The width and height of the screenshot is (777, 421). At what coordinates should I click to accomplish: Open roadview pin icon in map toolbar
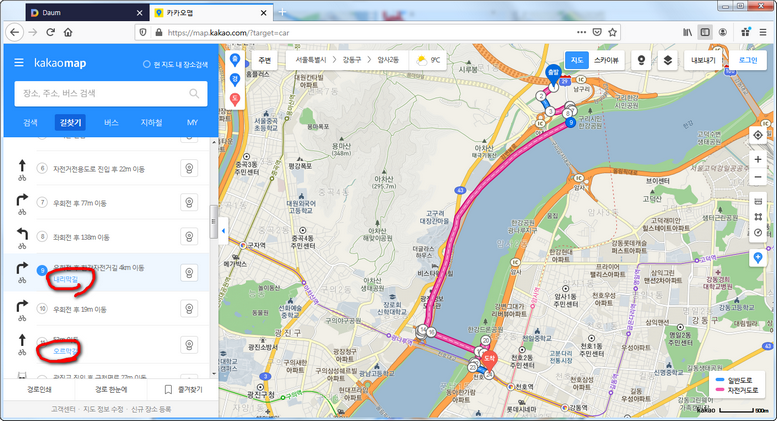click(x=641, y=60)
